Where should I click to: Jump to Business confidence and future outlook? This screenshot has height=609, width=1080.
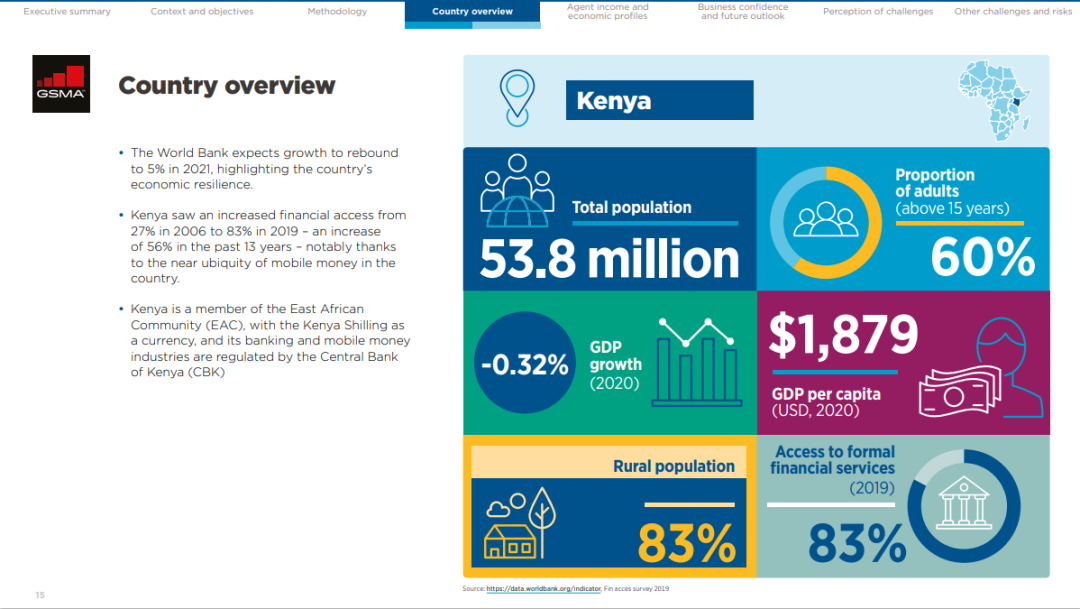742,12
